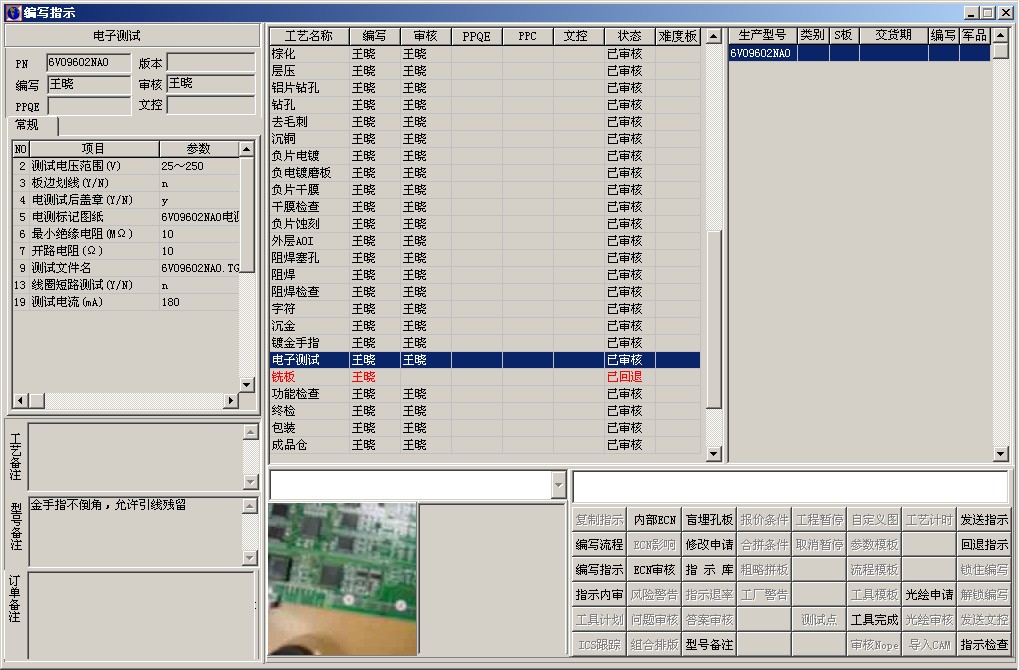Click the 文控 input field in the left panel
Screen dimensions: 1020x670
pyautogui.click(x=211, y=105)
